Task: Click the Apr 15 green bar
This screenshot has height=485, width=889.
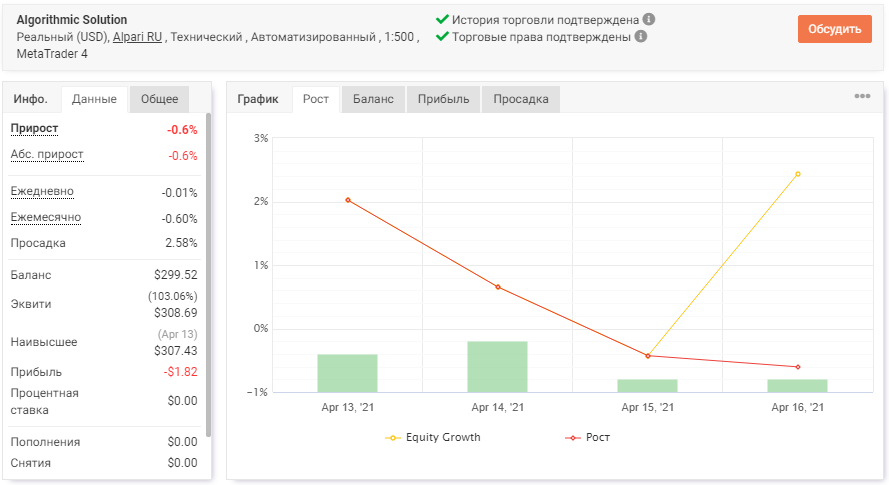Action: point(647,386)
